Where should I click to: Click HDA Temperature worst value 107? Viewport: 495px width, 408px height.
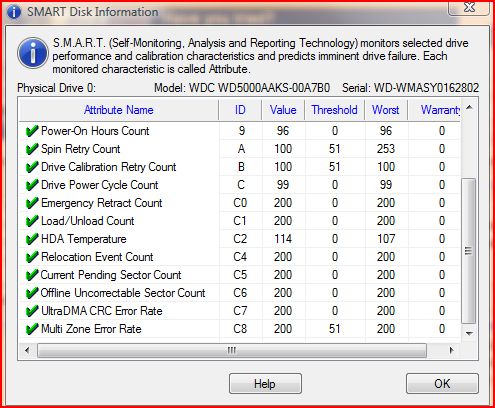(x=386, y=239)
